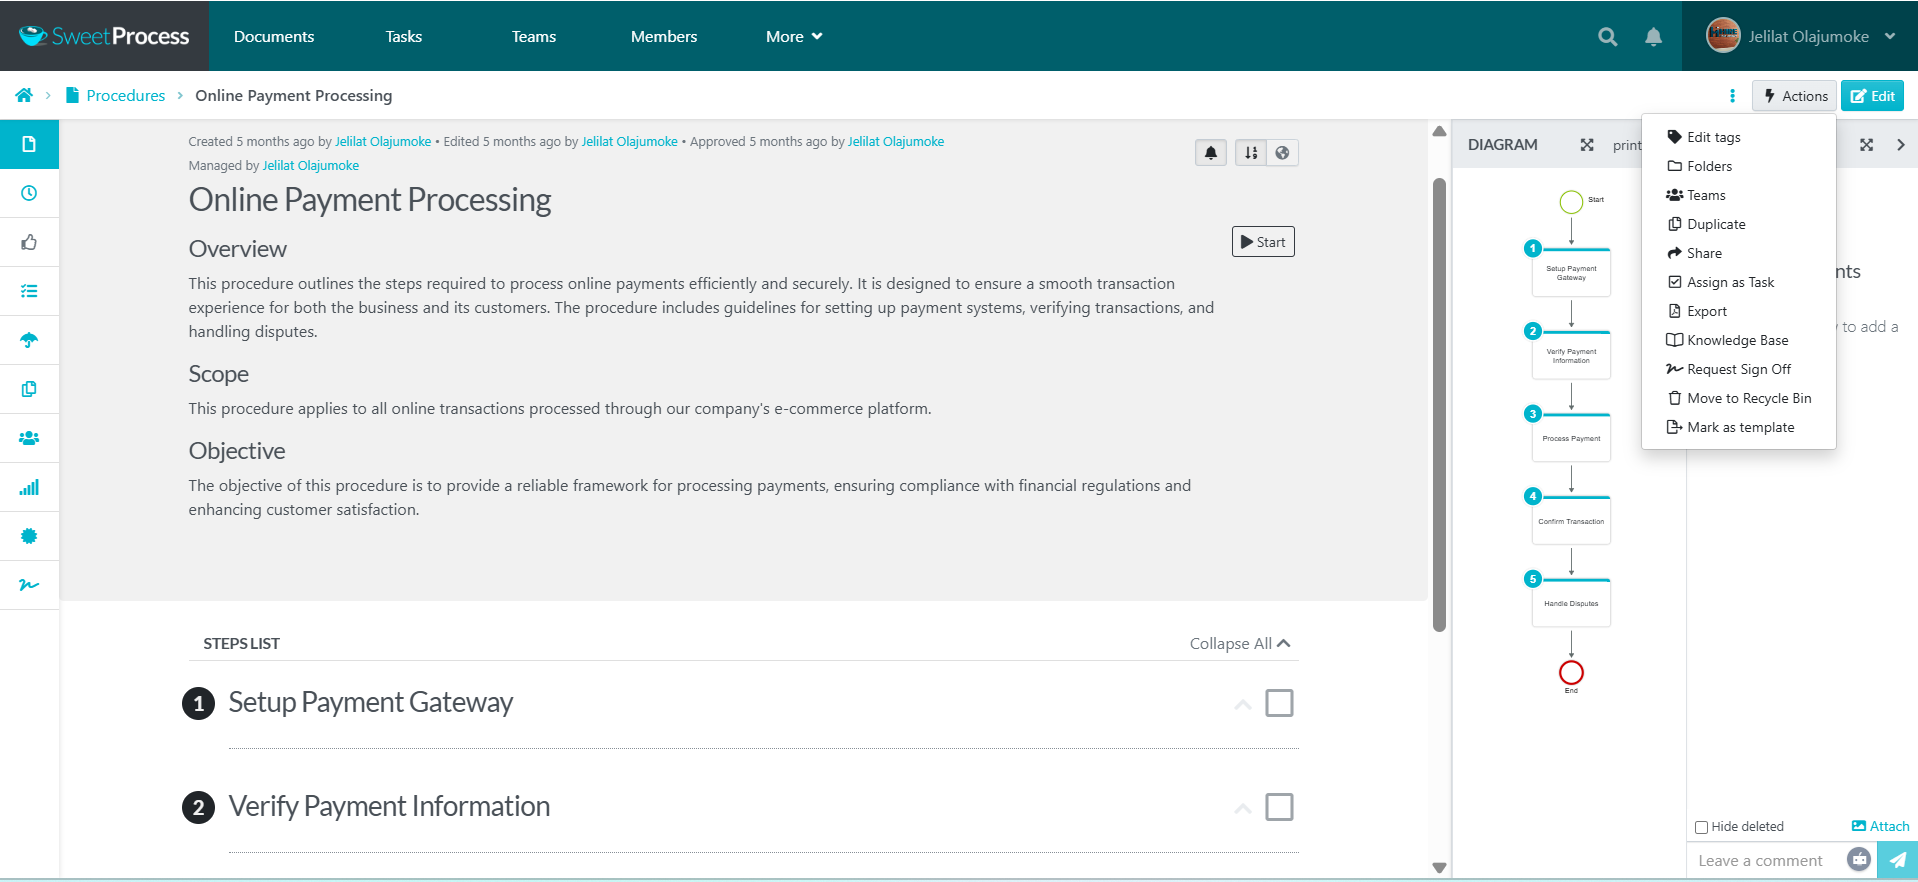The image size is (1918, 882).
Task: Click the Procedures breadcrumb link
Action: click(126, 95)
